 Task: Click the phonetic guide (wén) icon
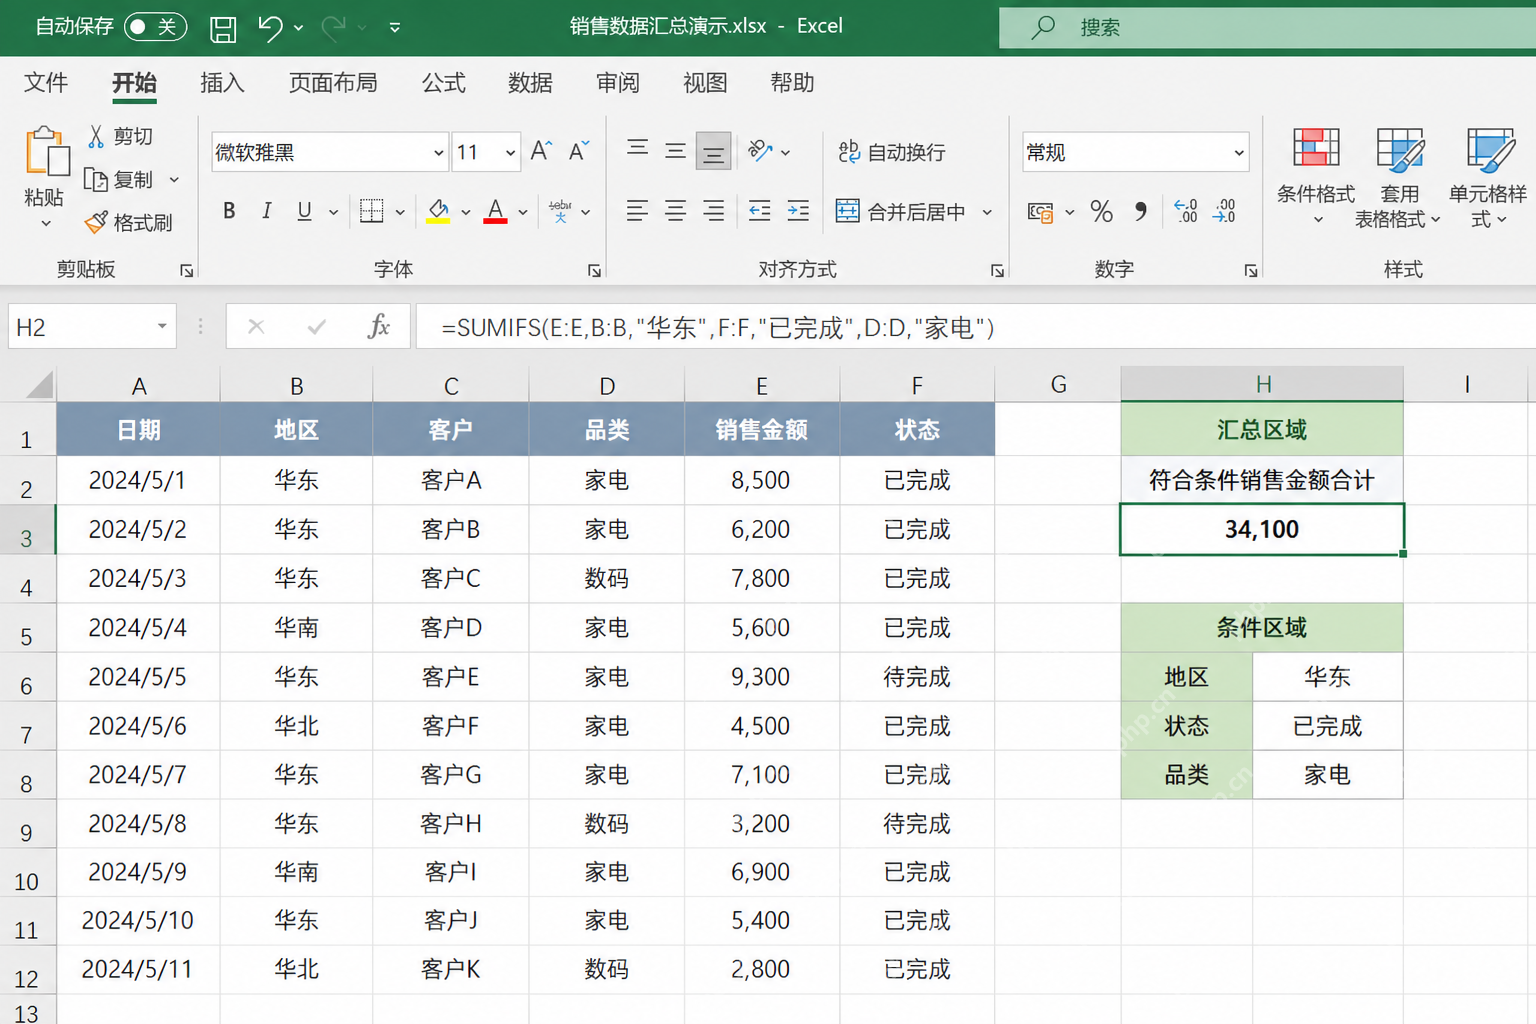click(x=560, y=211)
